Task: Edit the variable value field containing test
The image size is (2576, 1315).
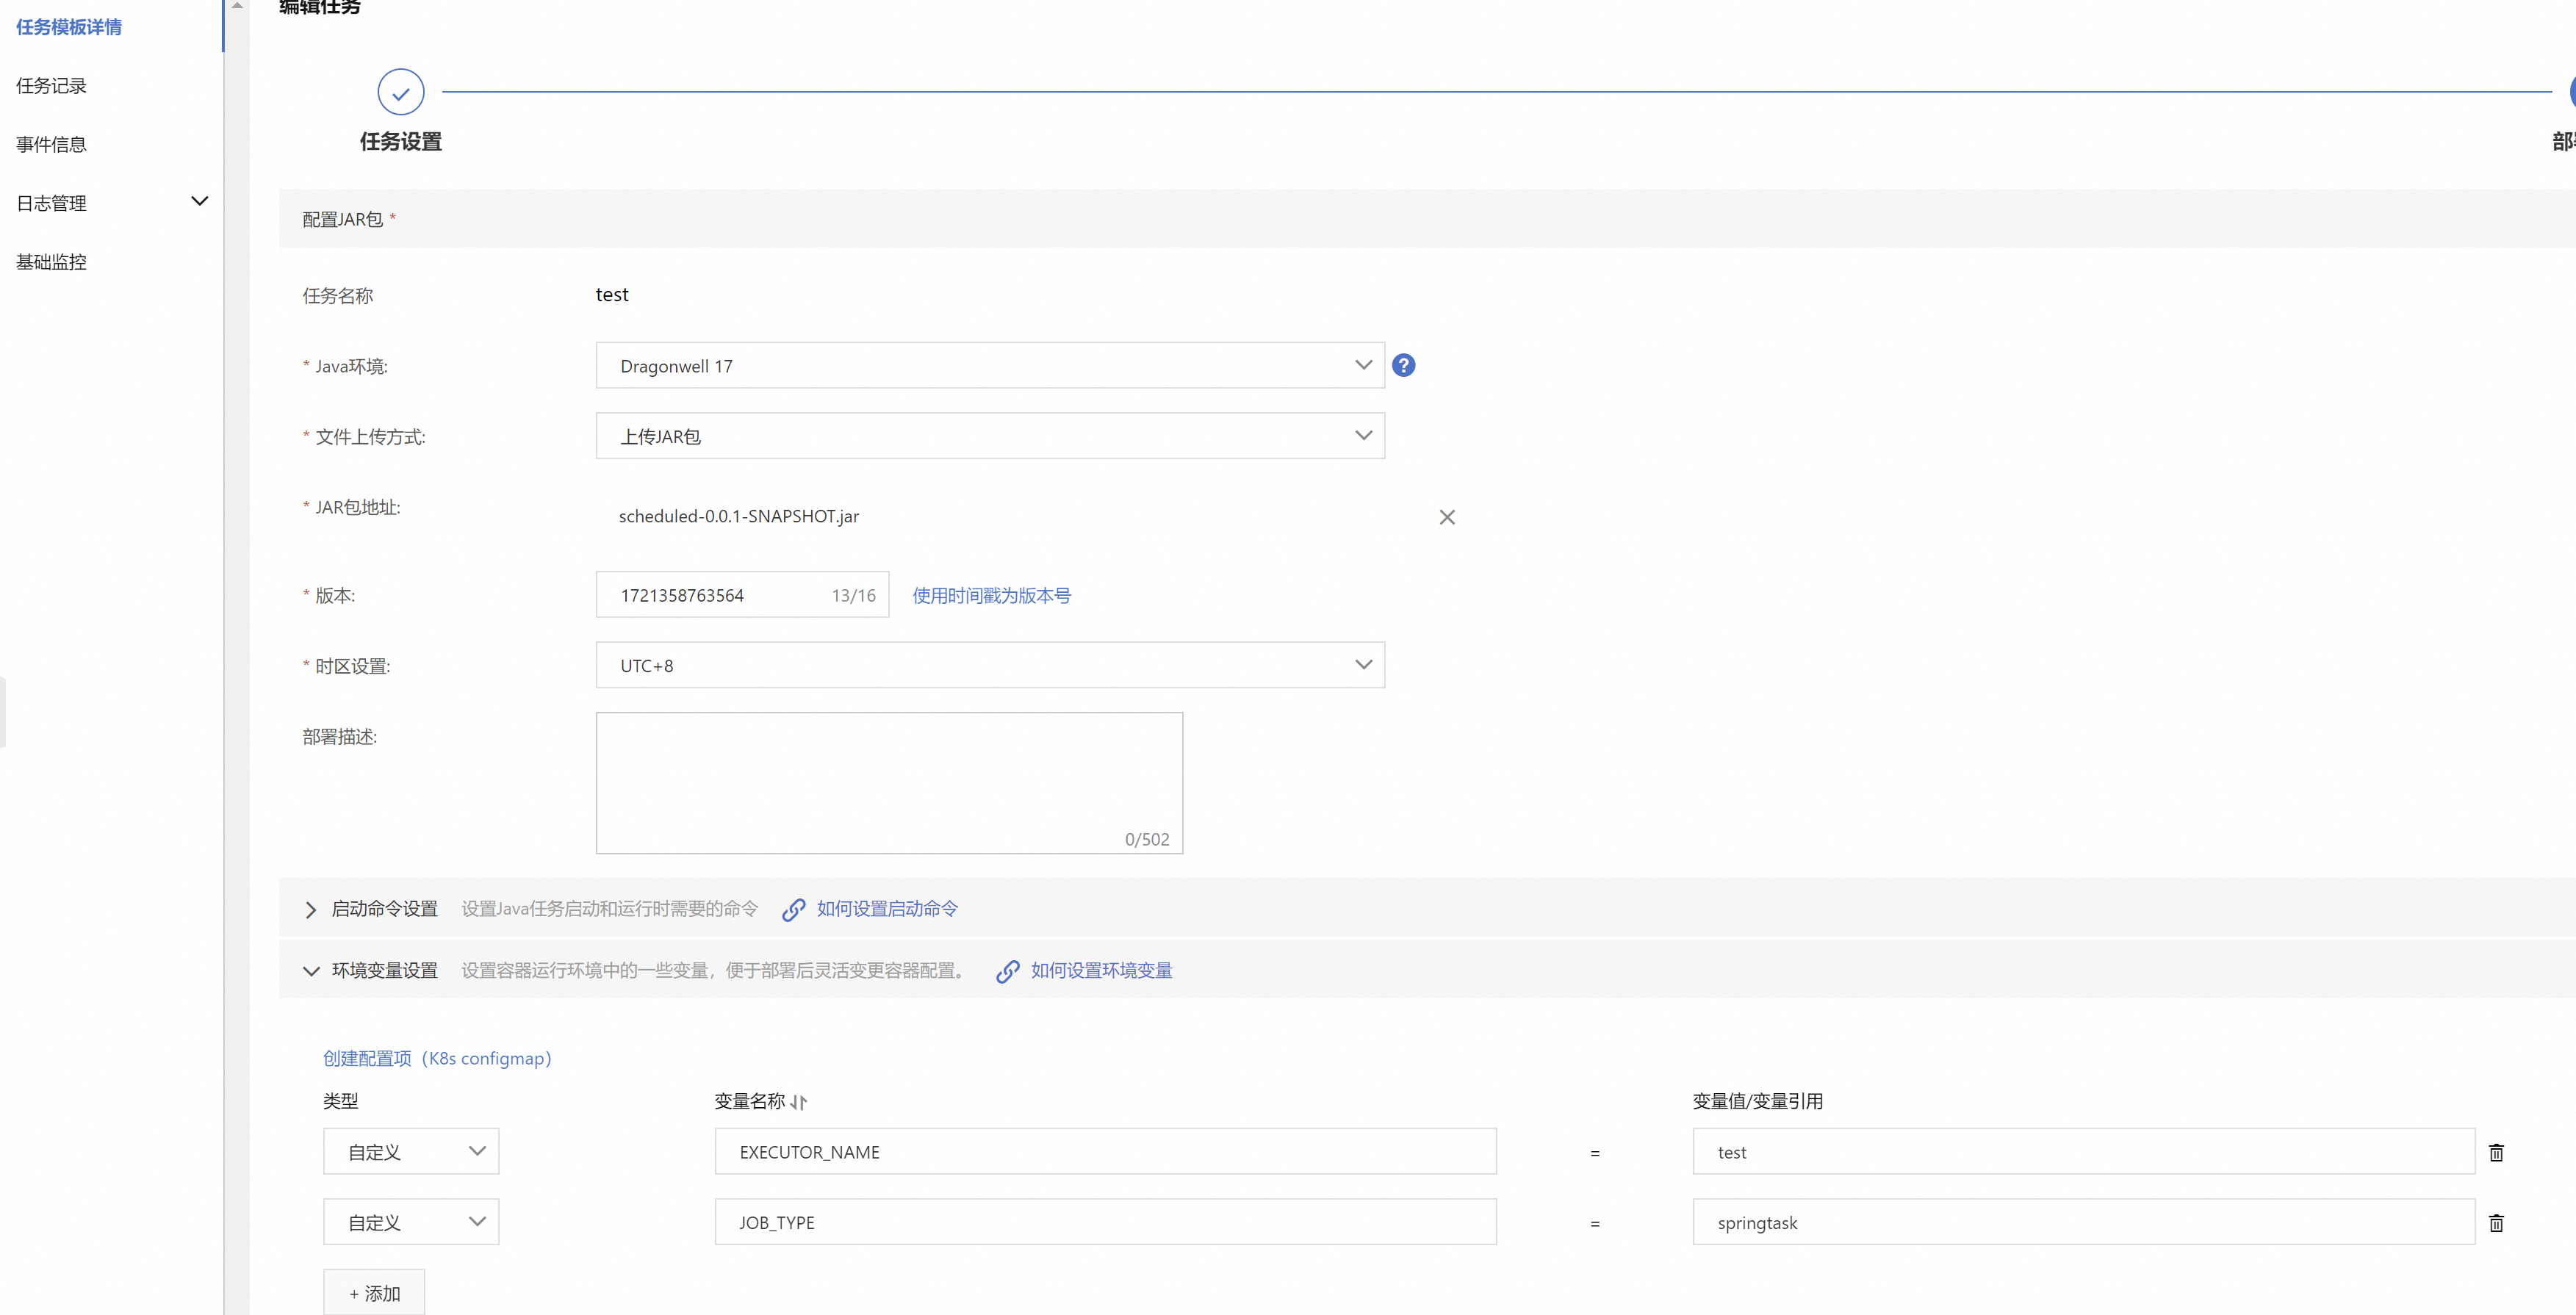Action: coord(2083,1151)
